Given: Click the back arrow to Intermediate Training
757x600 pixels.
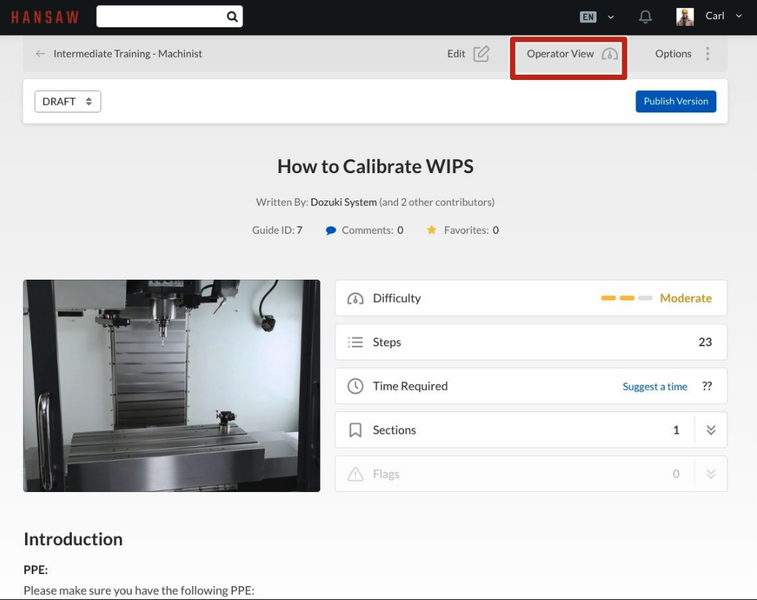Looking at the screenshot, I should [40, 54].
